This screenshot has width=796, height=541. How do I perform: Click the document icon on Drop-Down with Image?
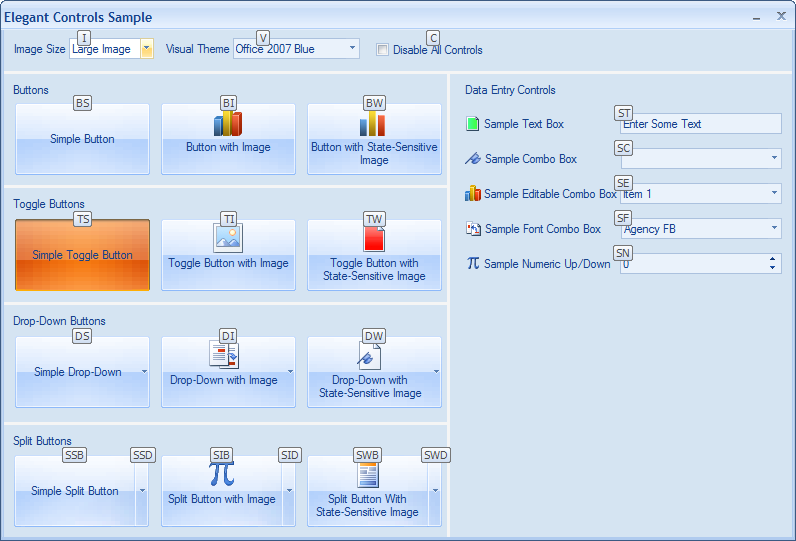(x=224, y=355)
